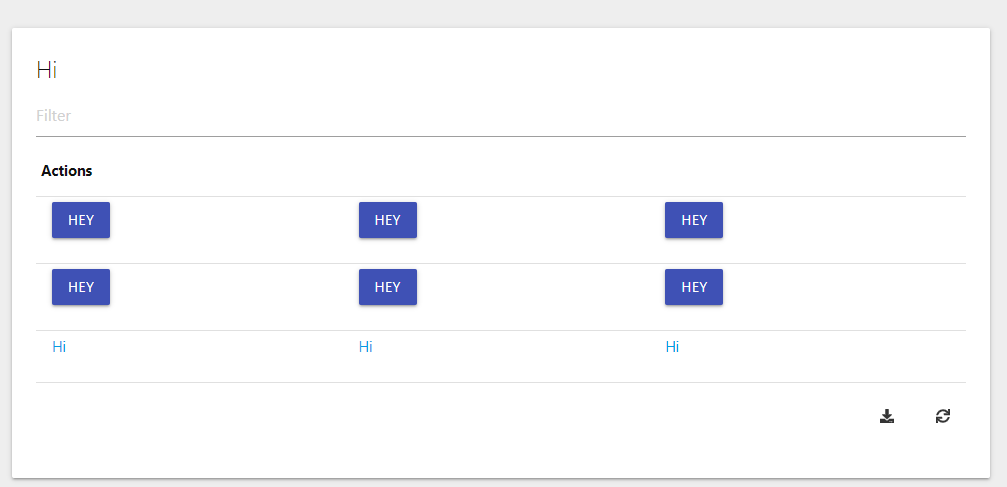Click empty footer area left of download icon
The image size is (1007, 487).
[x=450, y=416]
